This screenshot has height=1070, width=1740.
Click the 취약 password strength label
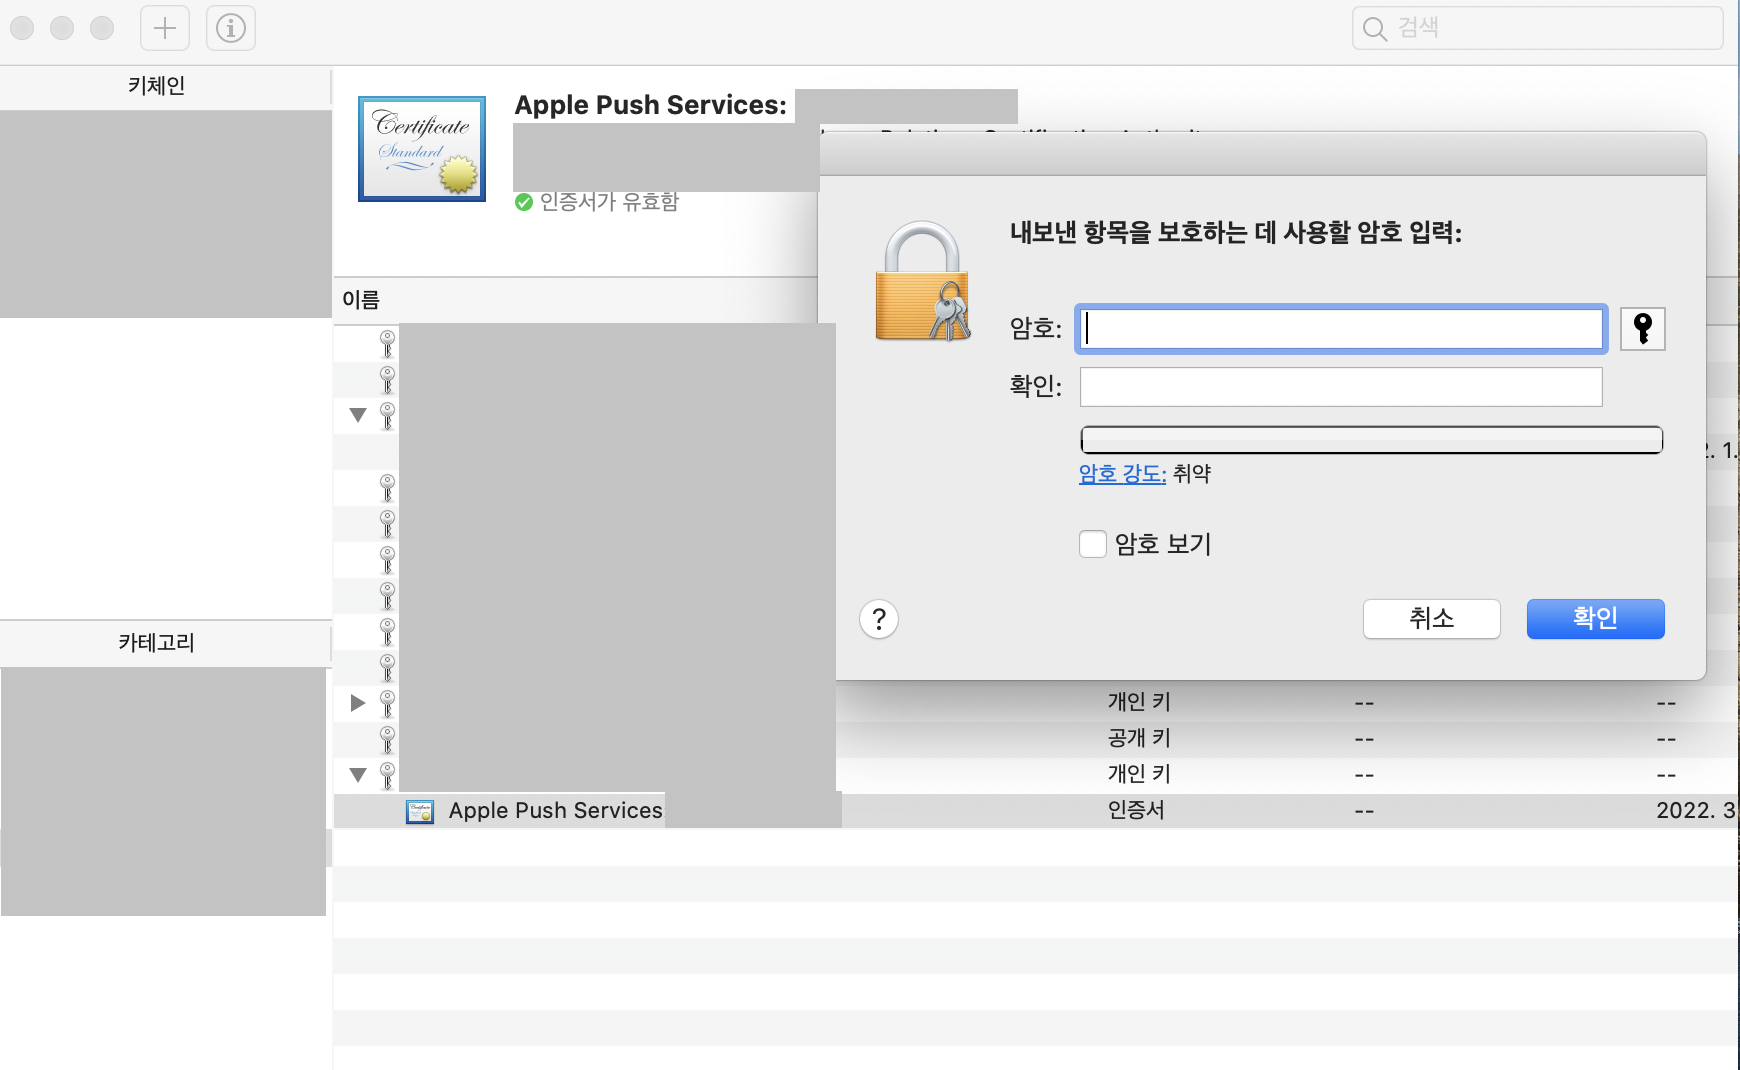click(1192, 474)
